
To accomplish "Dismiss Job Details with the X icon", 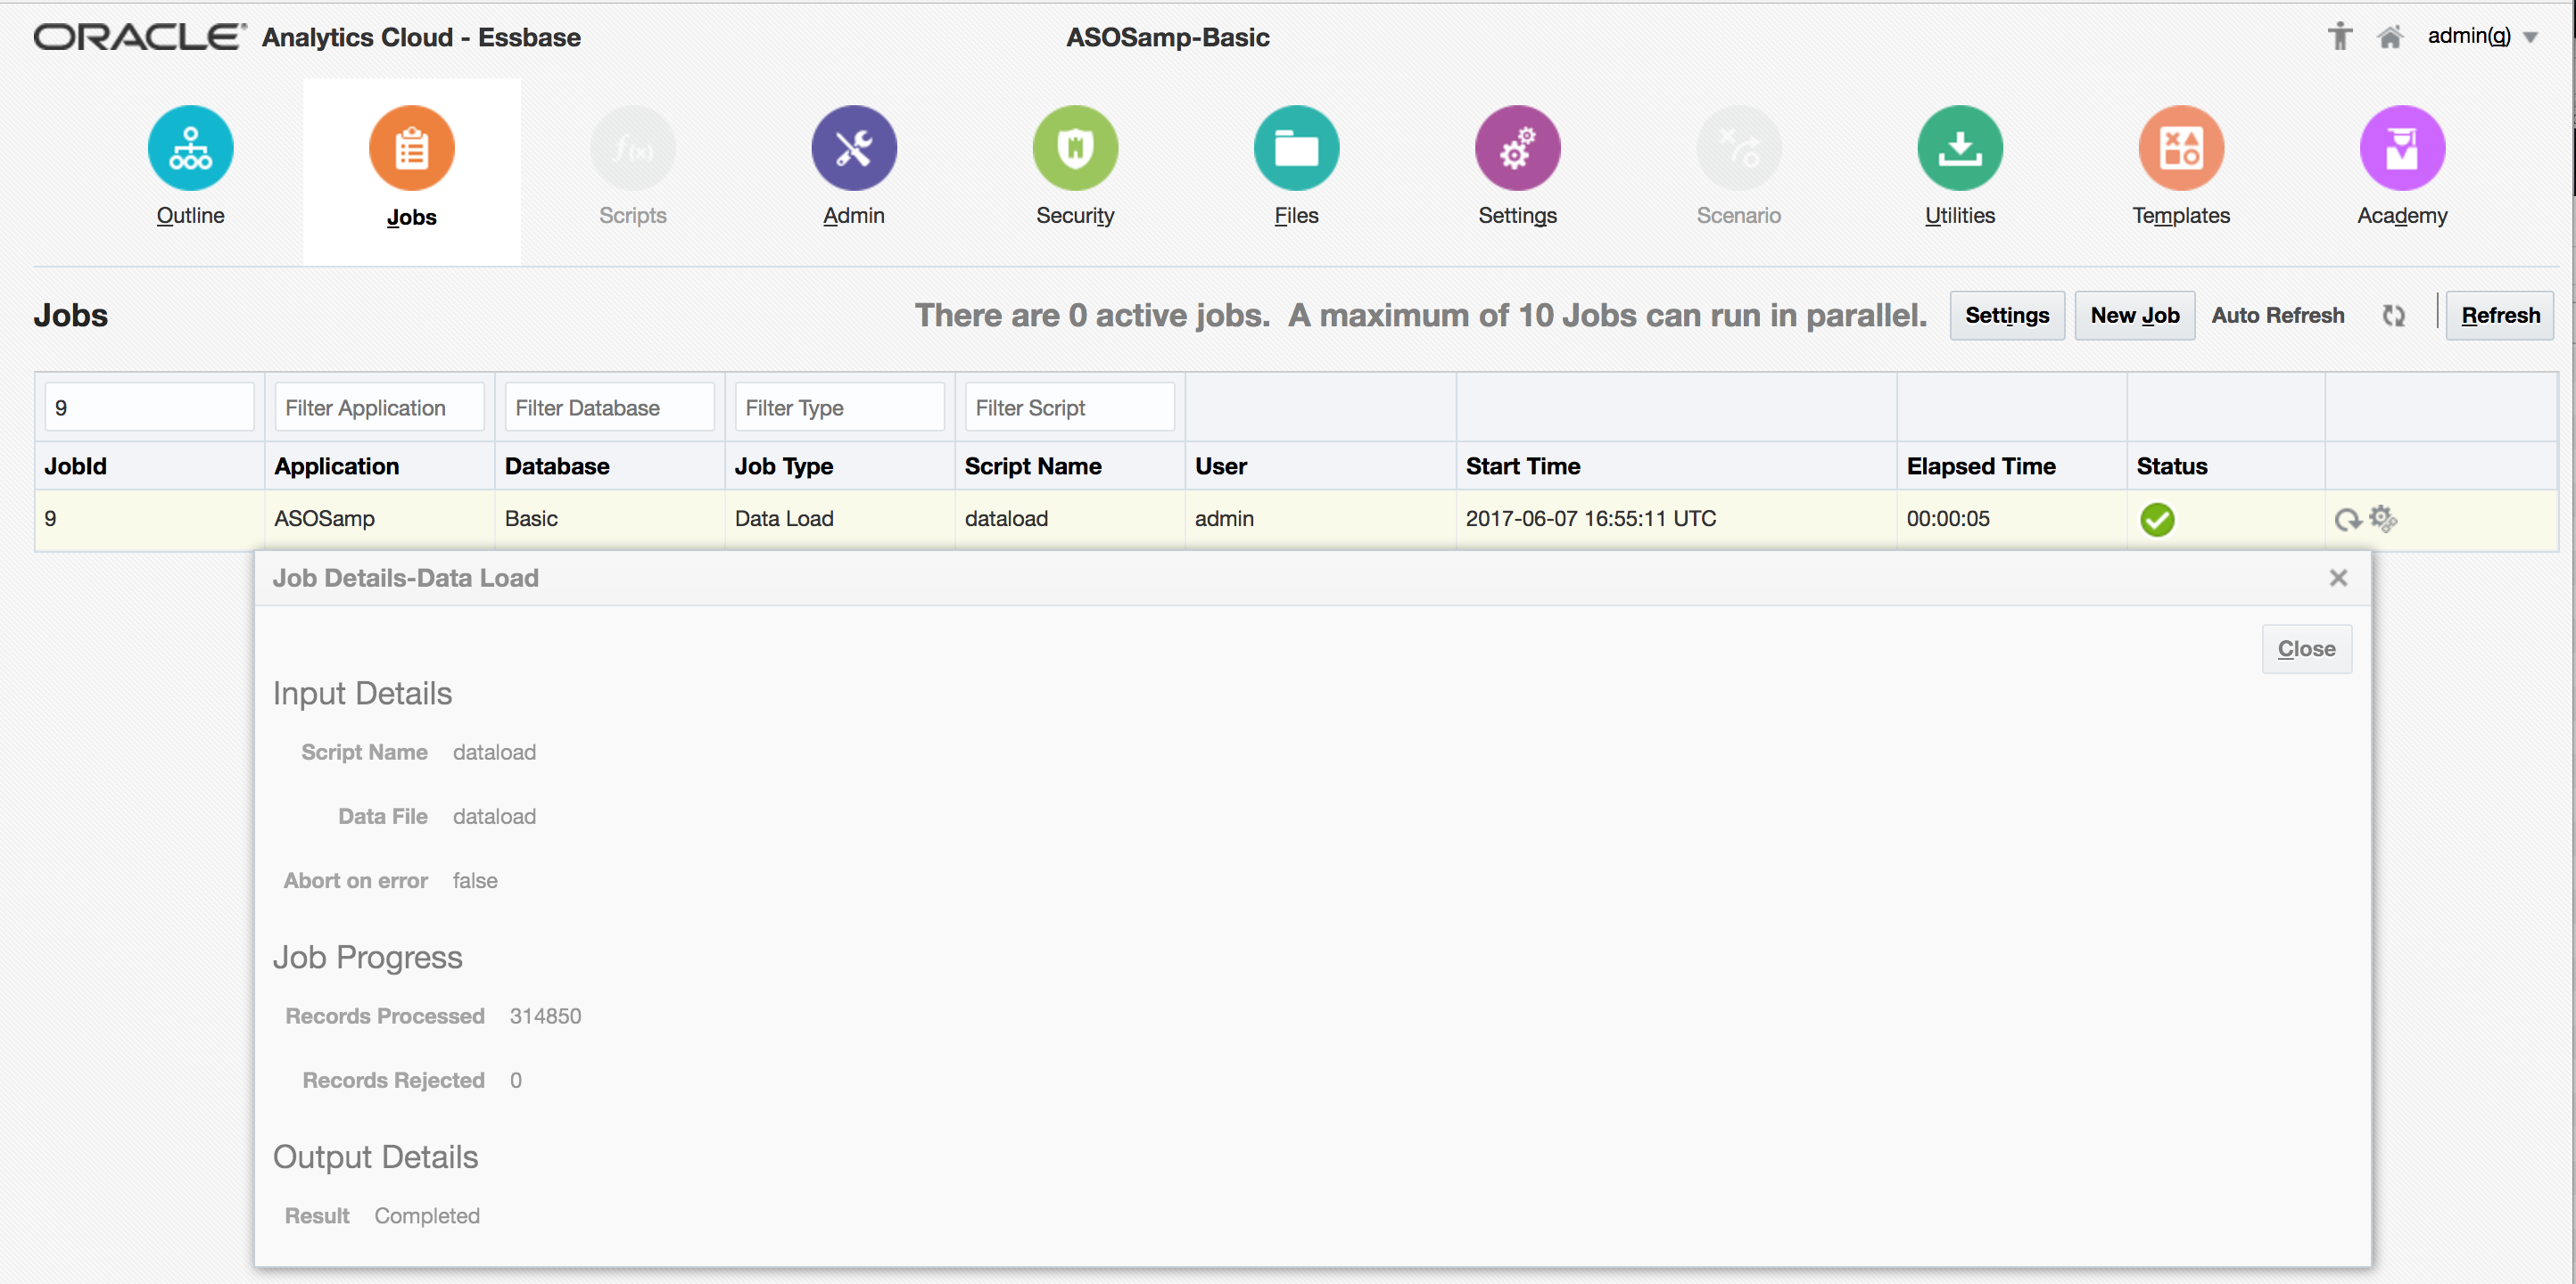I will click(x=2338, y=578).
